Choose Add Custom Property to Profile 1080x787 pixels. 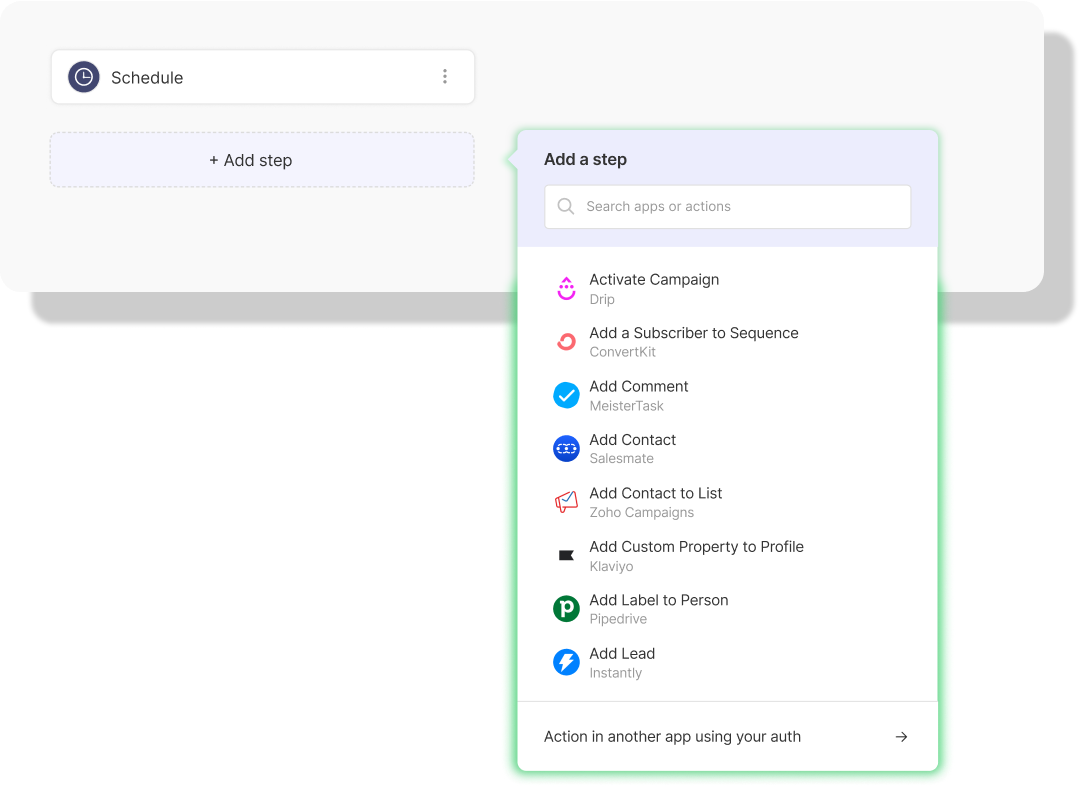pos(696,547)
